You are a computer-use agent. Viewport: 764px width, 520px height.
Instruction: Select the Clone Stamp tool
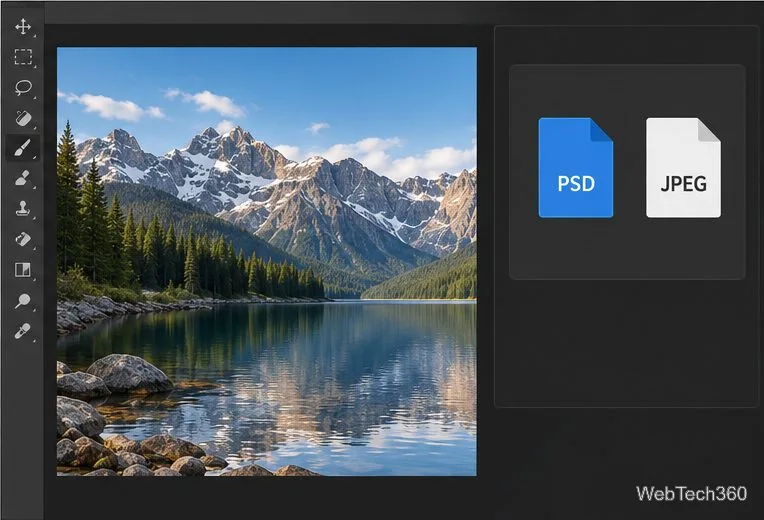coord(23,209)
